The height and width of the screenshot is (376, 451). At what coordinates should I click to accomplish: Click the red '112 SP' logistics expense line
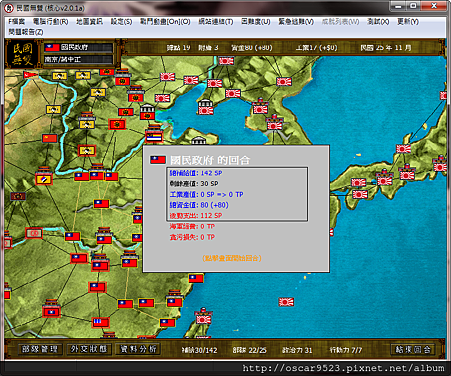coord(196,216)
